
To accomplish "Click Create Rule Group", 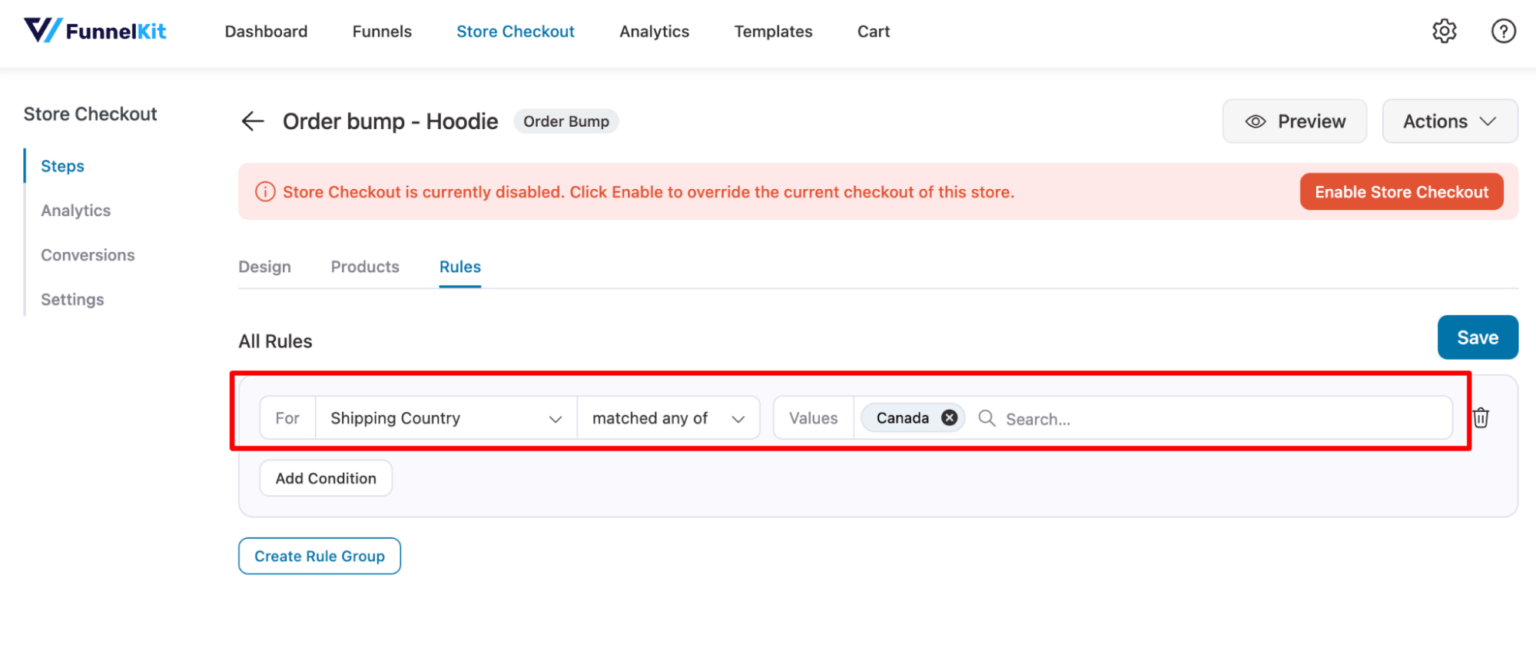I will tap(319, 556).
